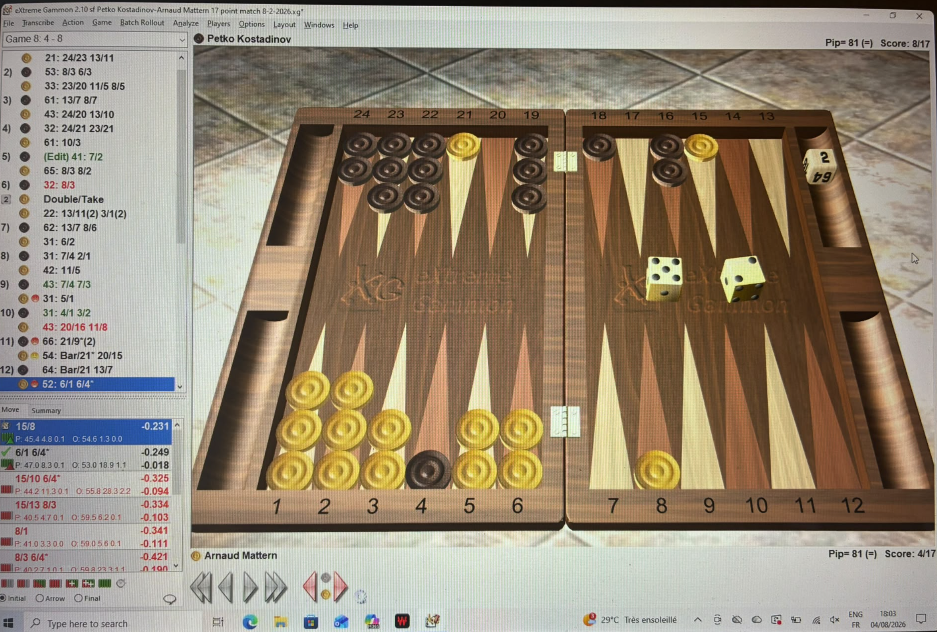Click the left die showing five

coord(664,278)
